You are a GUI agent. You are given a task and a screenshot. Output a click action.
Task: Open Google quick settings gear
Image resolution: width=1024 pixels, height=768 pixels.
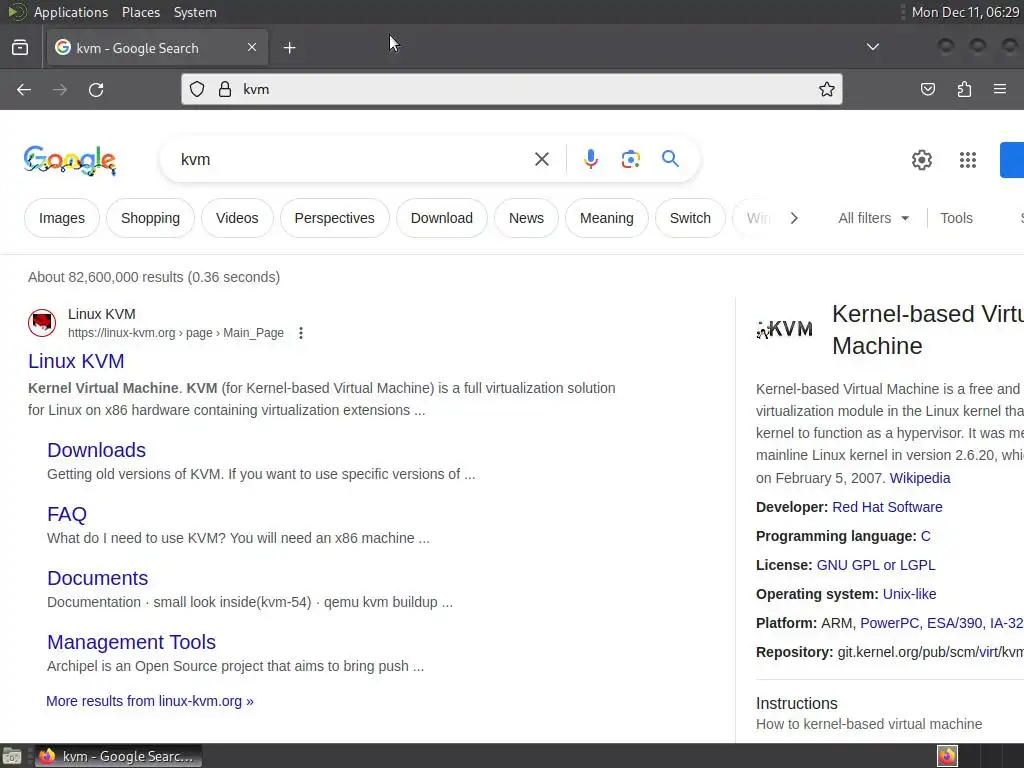[x=921, y=160]
